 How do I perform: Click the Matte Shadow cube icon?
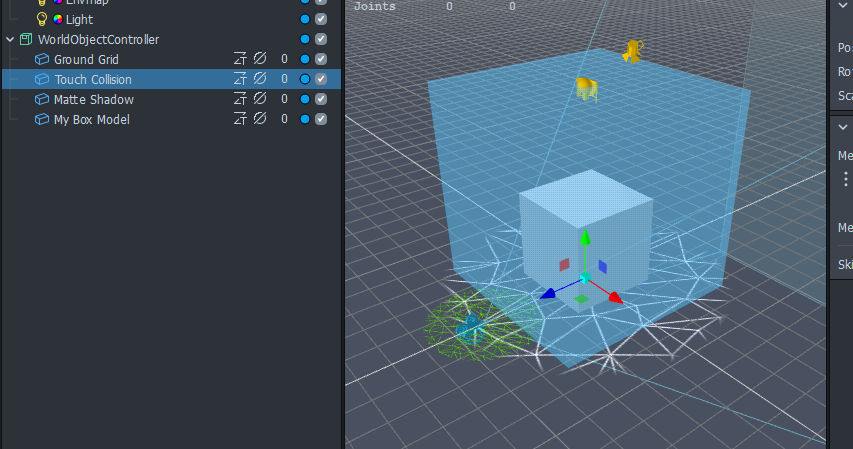click(x=42, y=99)
